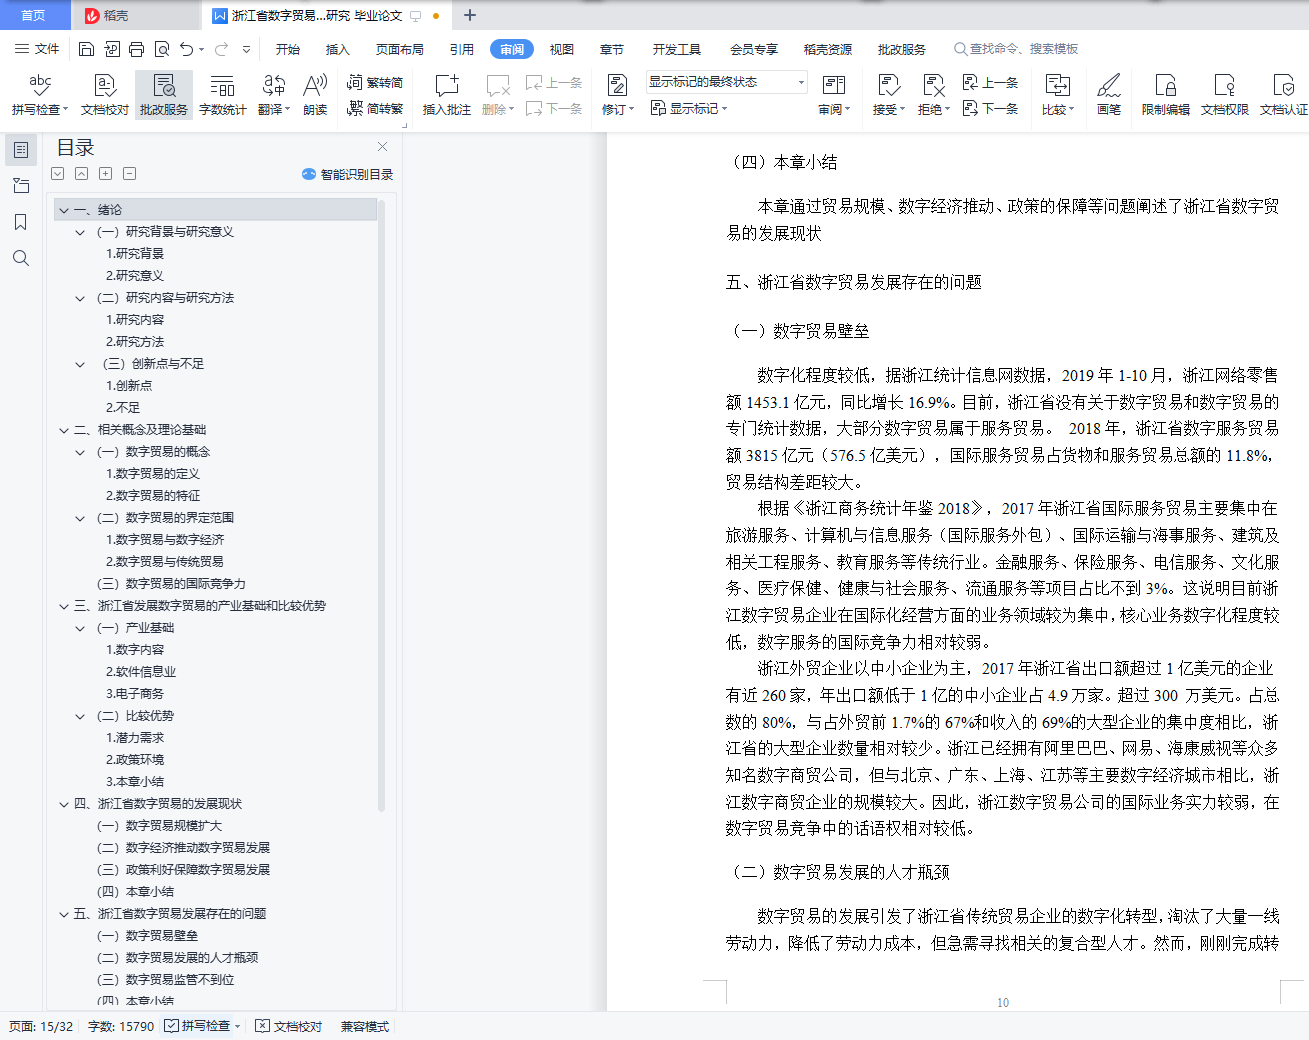Convert text with 简转繁
This screenshot has width=1309, height=1040.
pos(375,108)
